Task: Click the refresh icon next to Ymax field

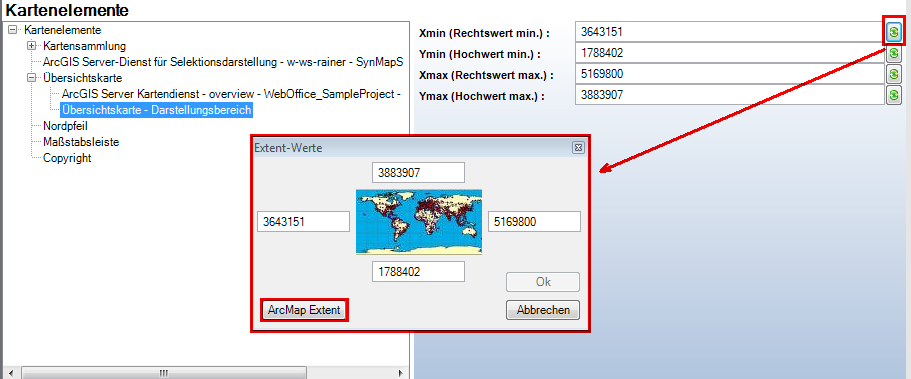Action: [x=894, y=95]
